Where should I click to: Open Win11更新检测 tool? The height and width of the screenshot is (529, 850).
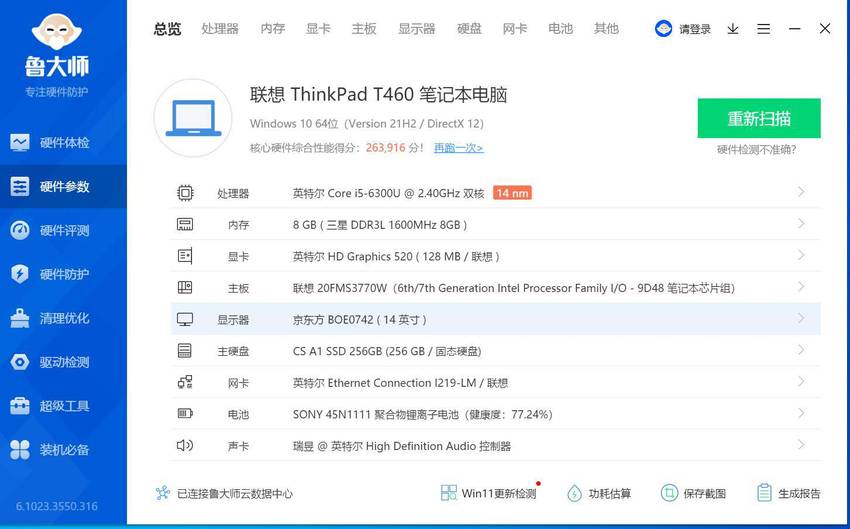coord(488,493)
